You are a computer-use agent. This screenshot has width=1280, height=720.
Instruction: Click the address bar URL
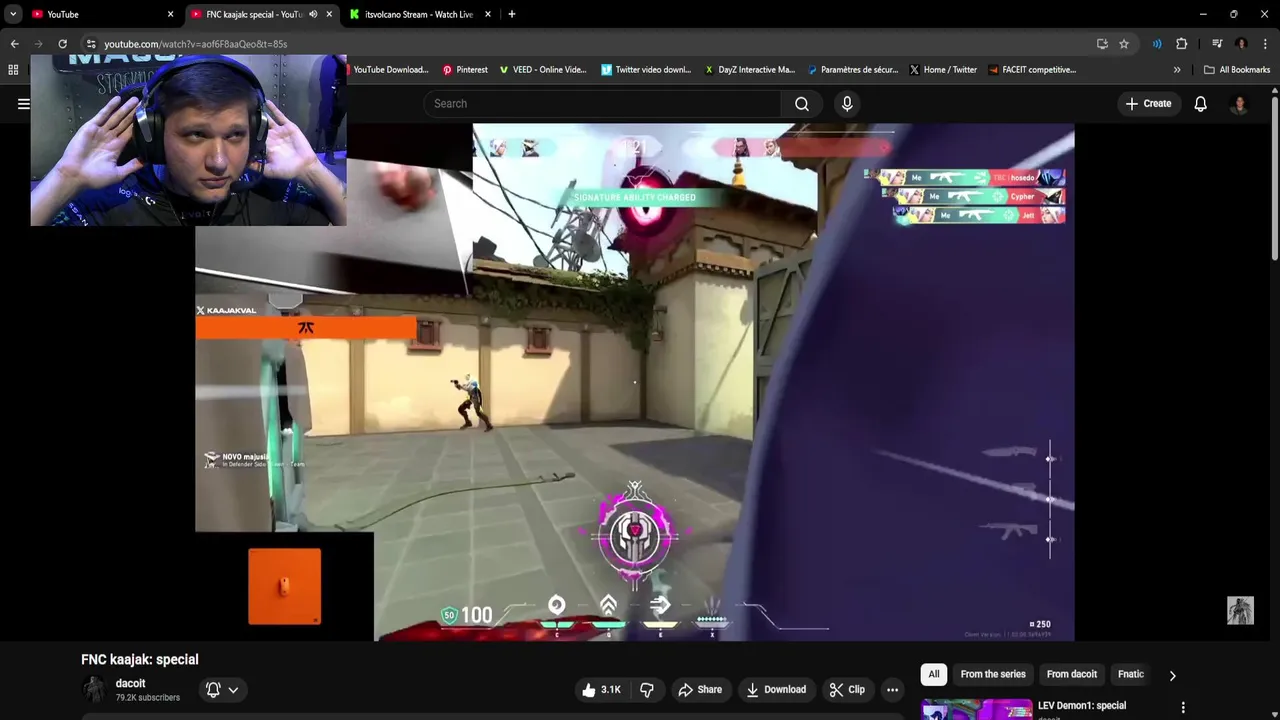click(x=195, y=44)
